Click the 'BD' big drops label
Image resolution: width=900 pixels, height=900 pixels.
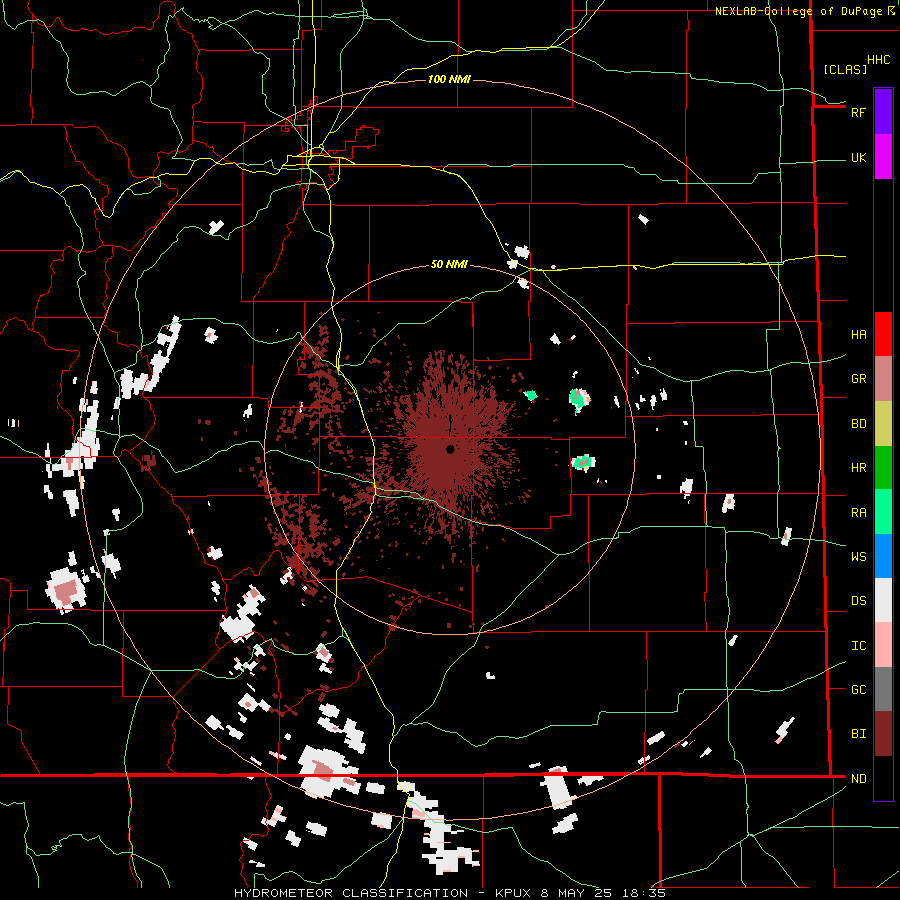(858, 424)
